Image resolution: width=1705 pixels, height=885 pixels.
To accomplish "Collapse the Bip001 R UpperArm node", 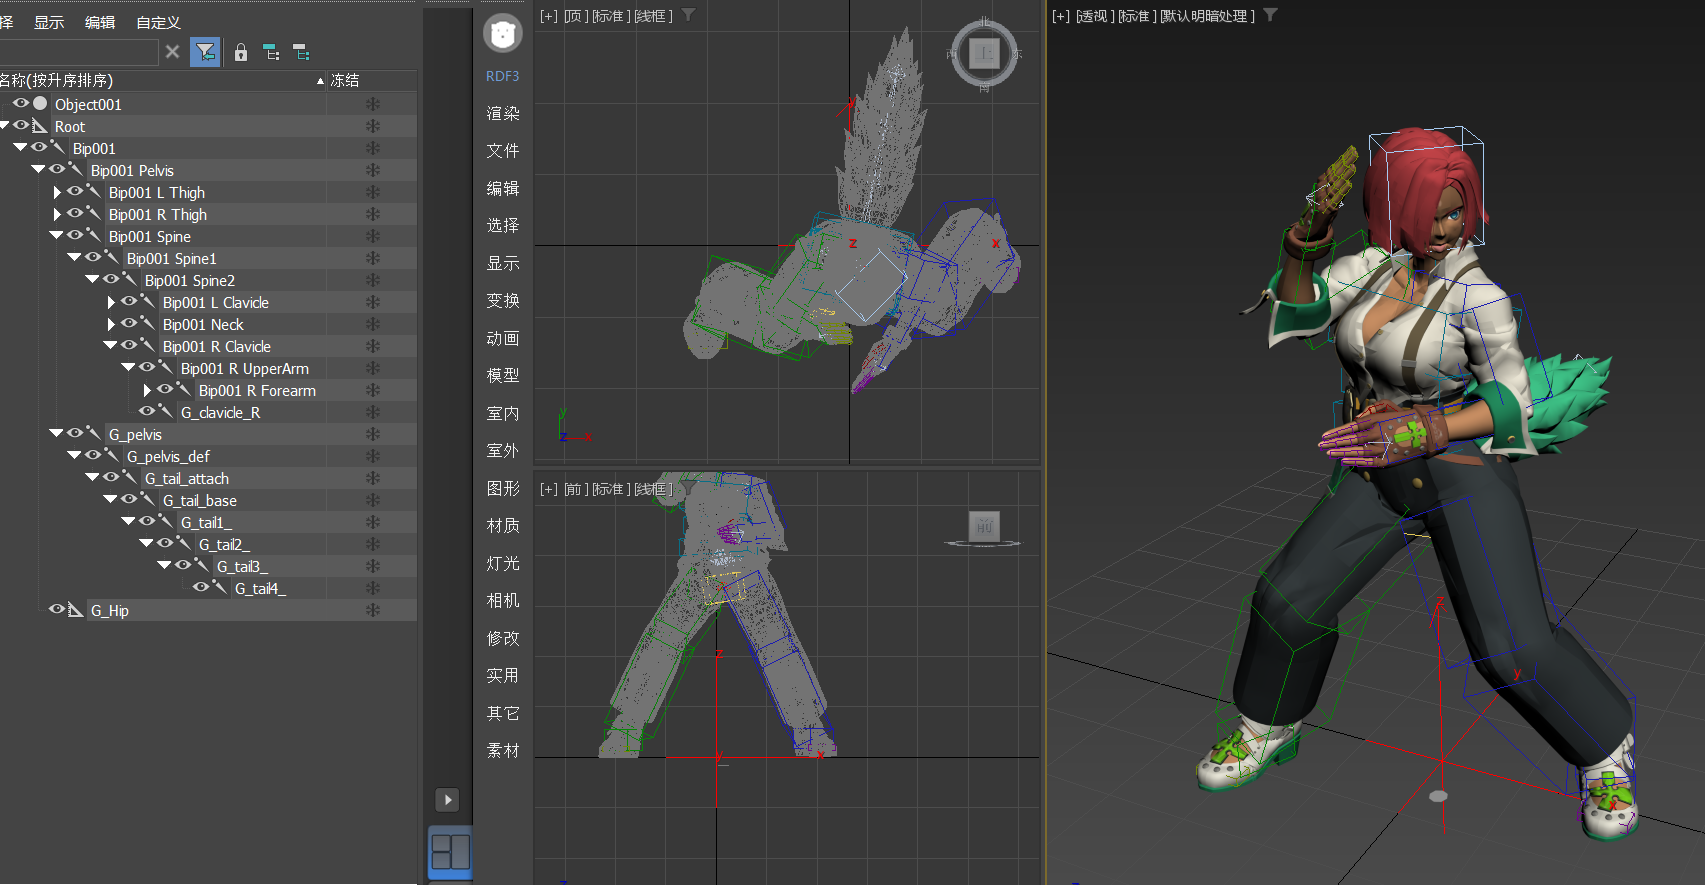I will click(128, 367).
